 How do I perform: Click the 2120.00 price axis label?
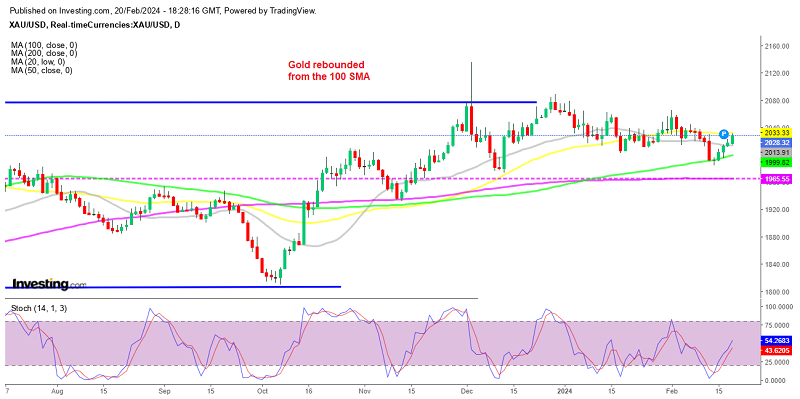(778, 73)
